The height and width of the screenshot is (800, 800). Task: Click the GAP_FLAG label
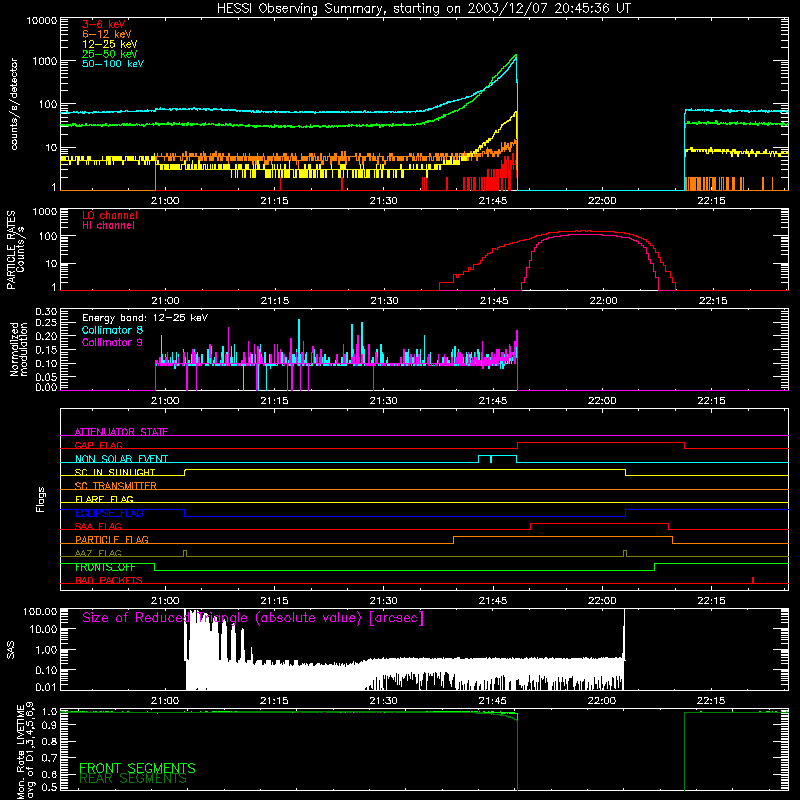coord(98,445)
